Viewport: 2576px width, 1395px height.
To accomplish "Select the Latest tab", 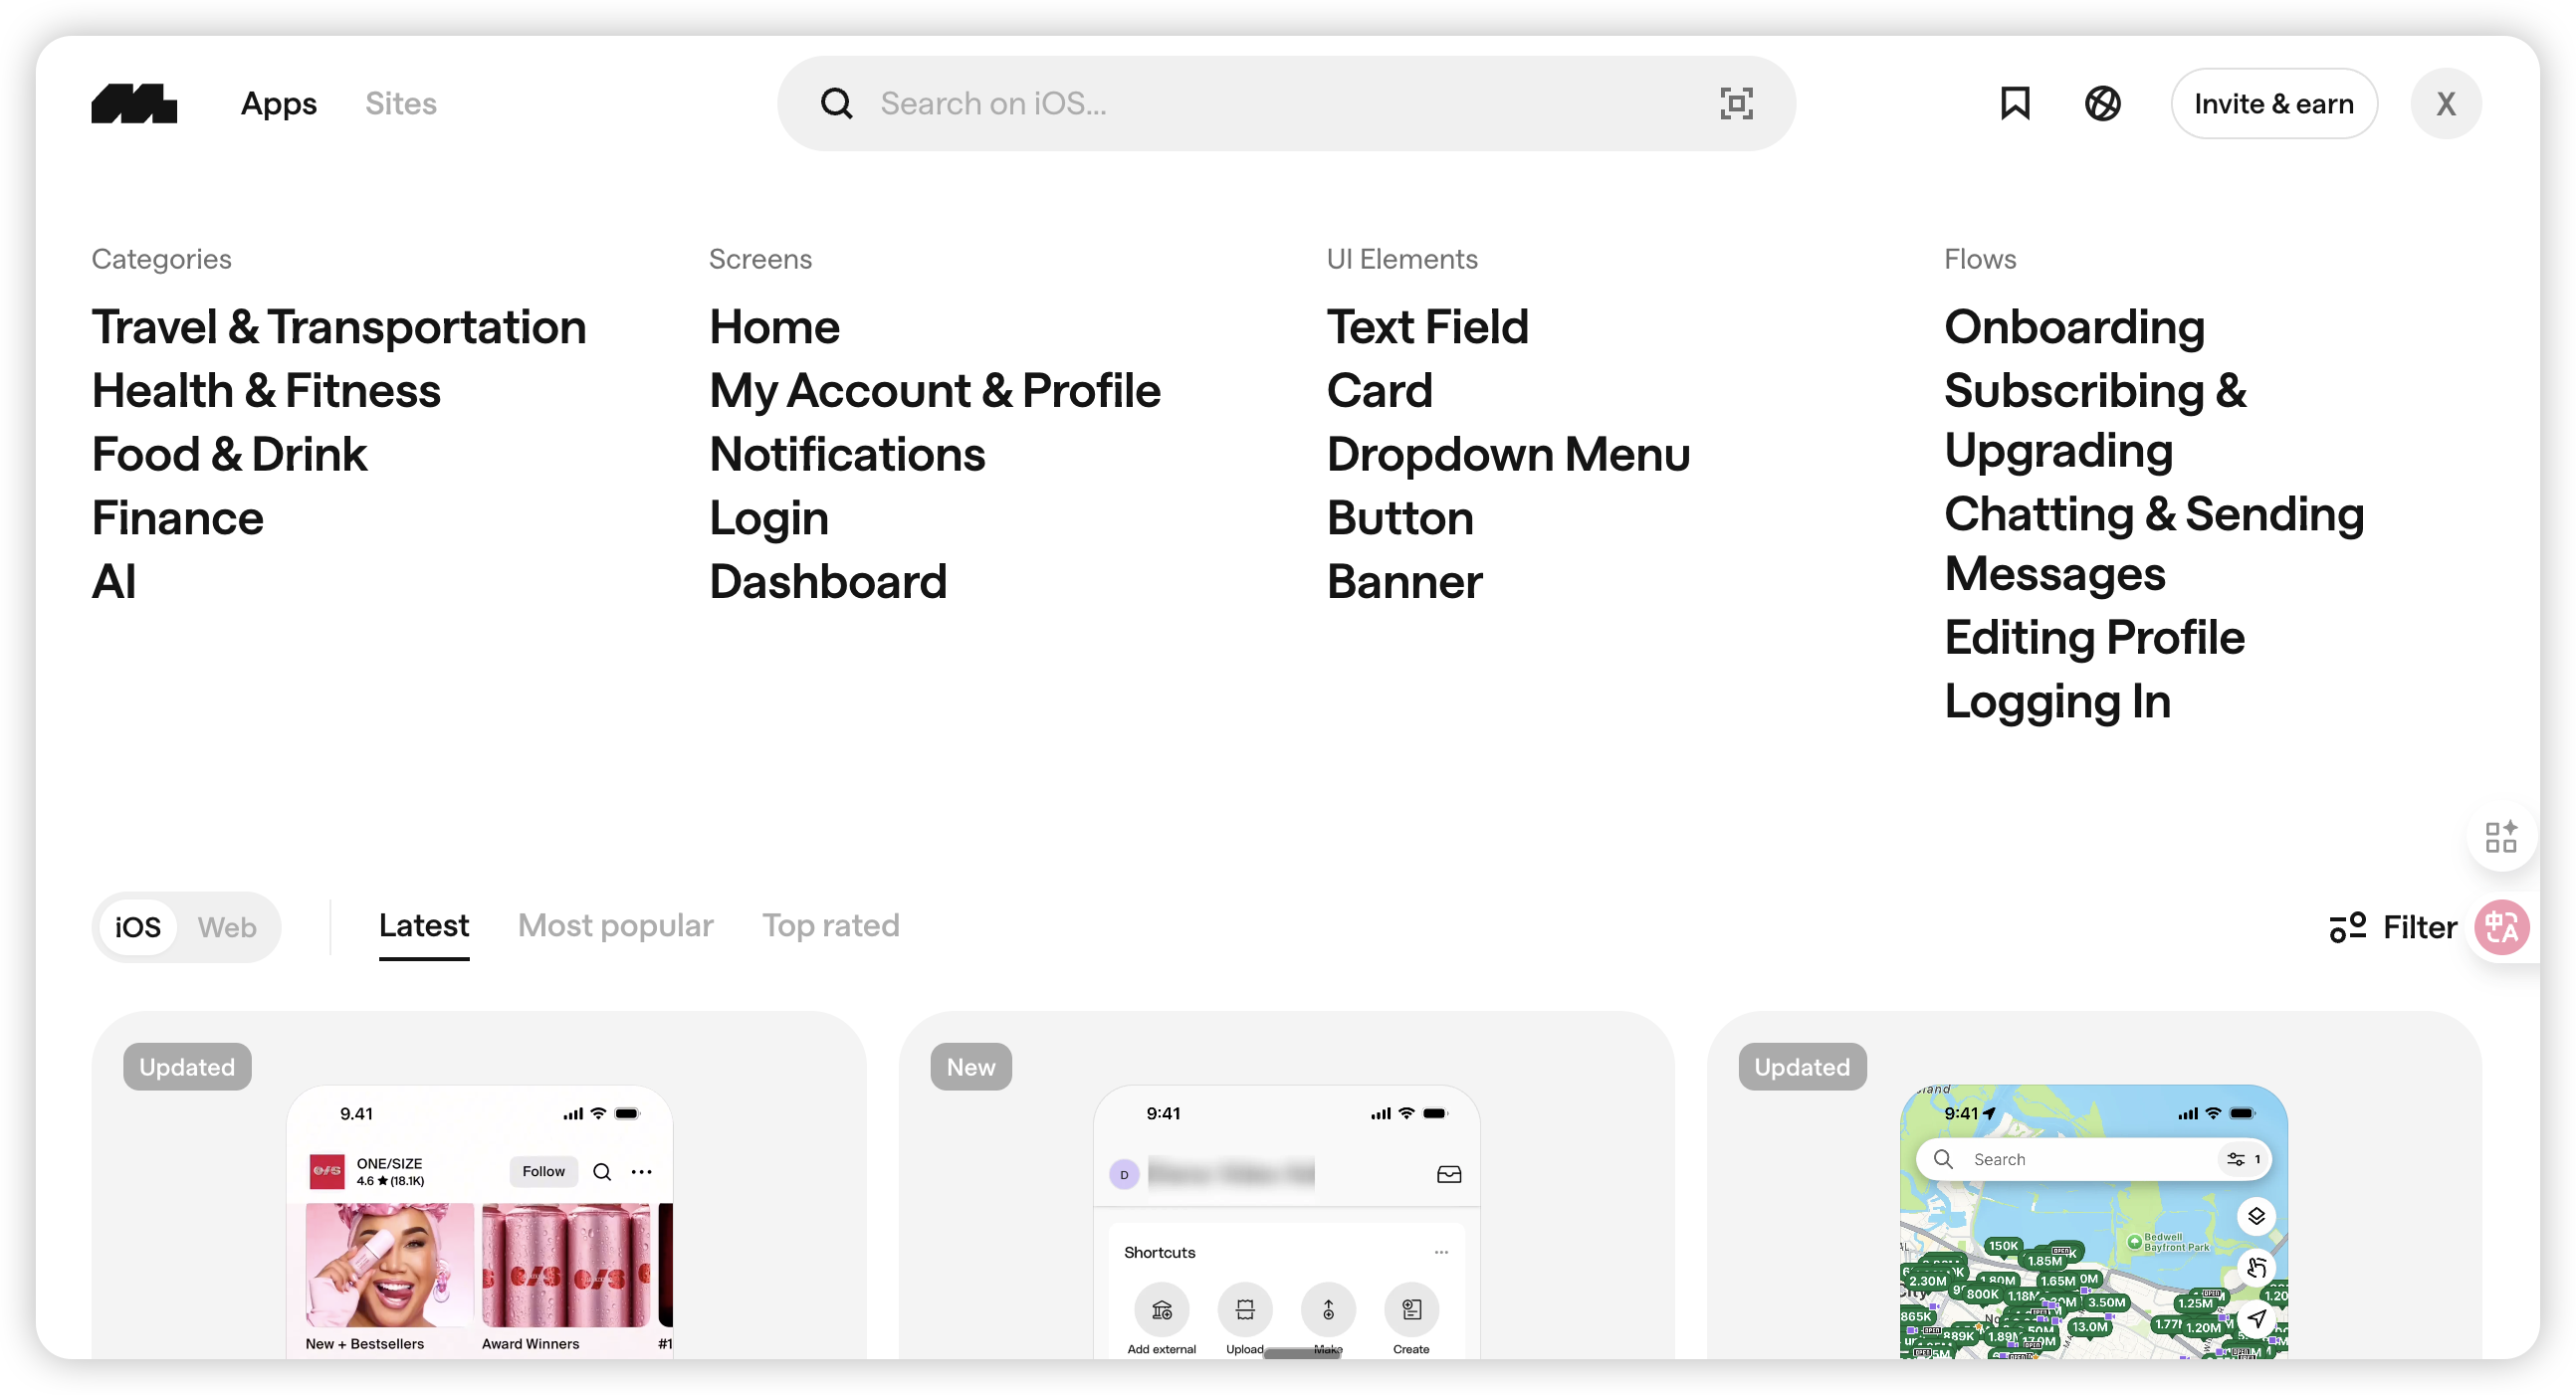I will click(x=424, y=926).
